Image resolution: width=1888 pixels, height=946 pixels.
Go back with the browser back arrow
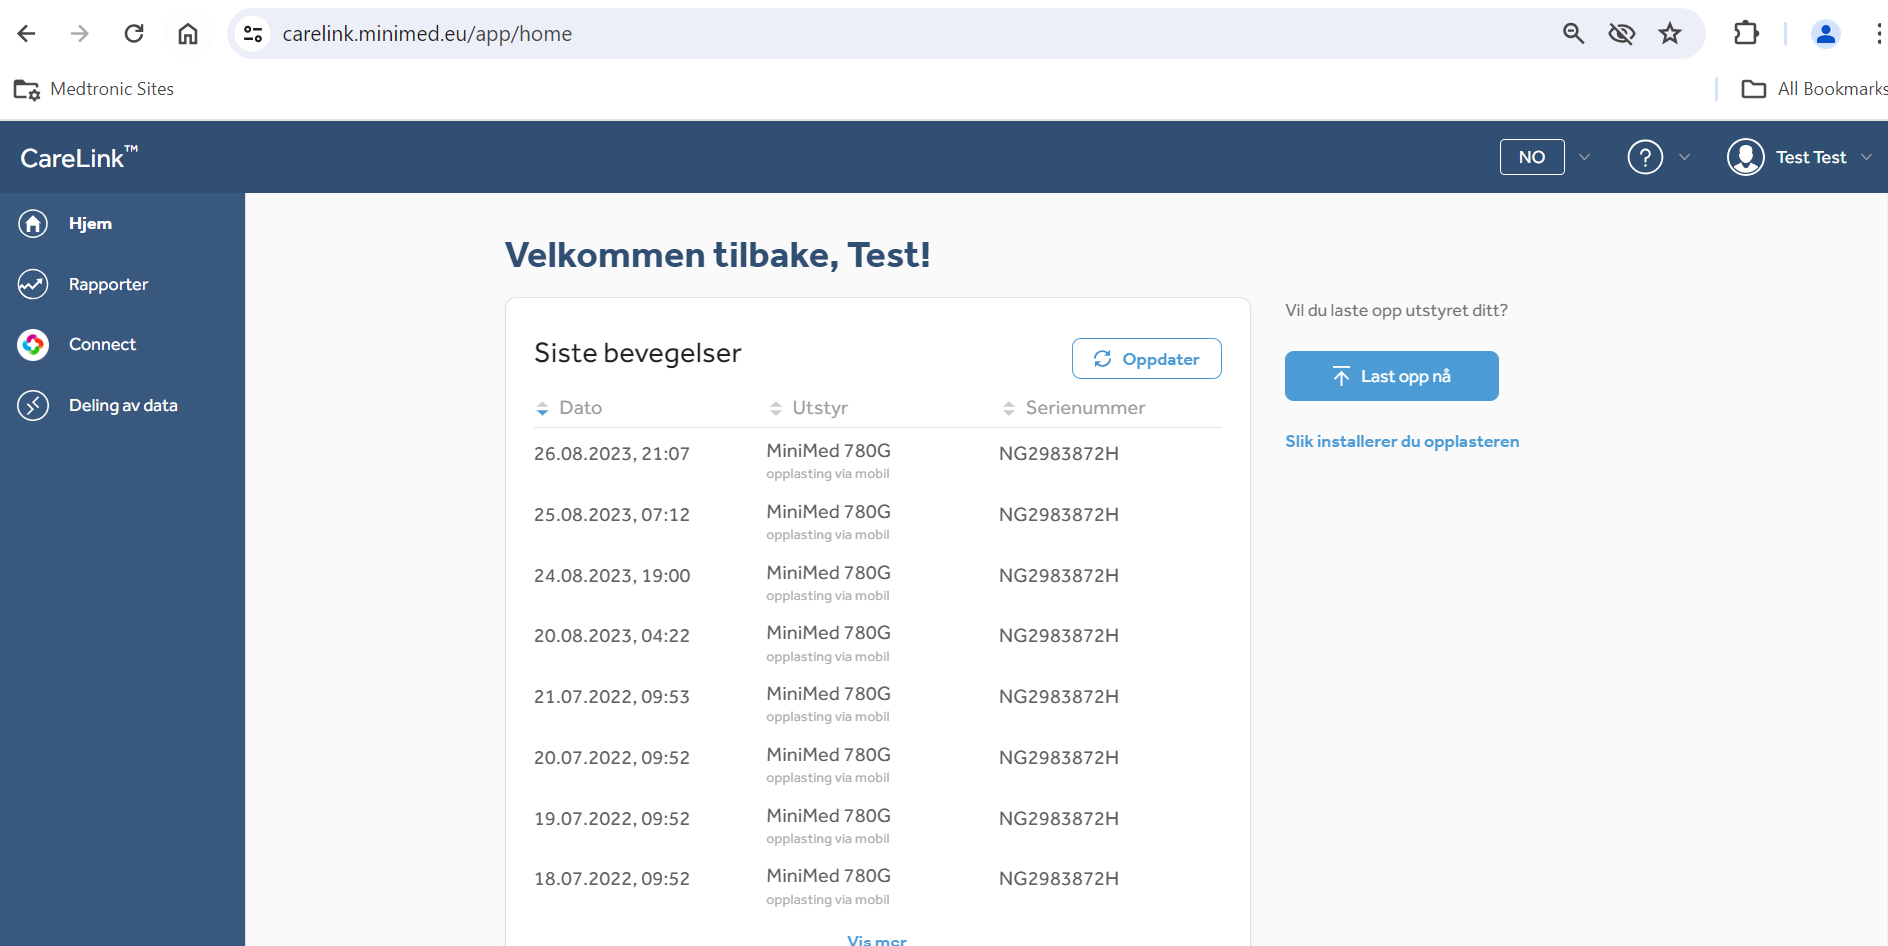click(x=27, y=34)
